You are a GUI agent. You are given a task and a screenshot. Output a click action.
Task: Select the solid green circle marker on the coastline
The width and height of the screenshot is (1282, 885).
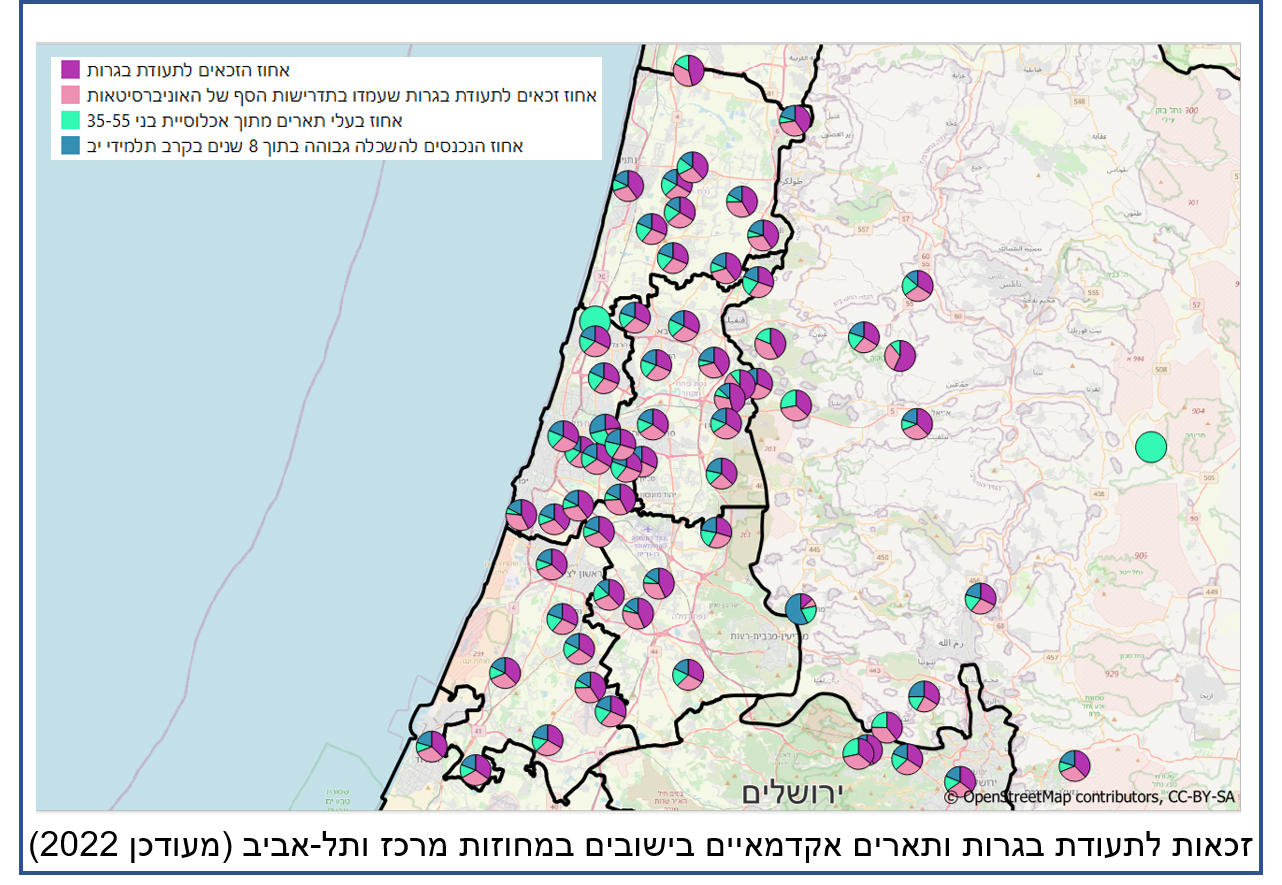click(594, 321)
